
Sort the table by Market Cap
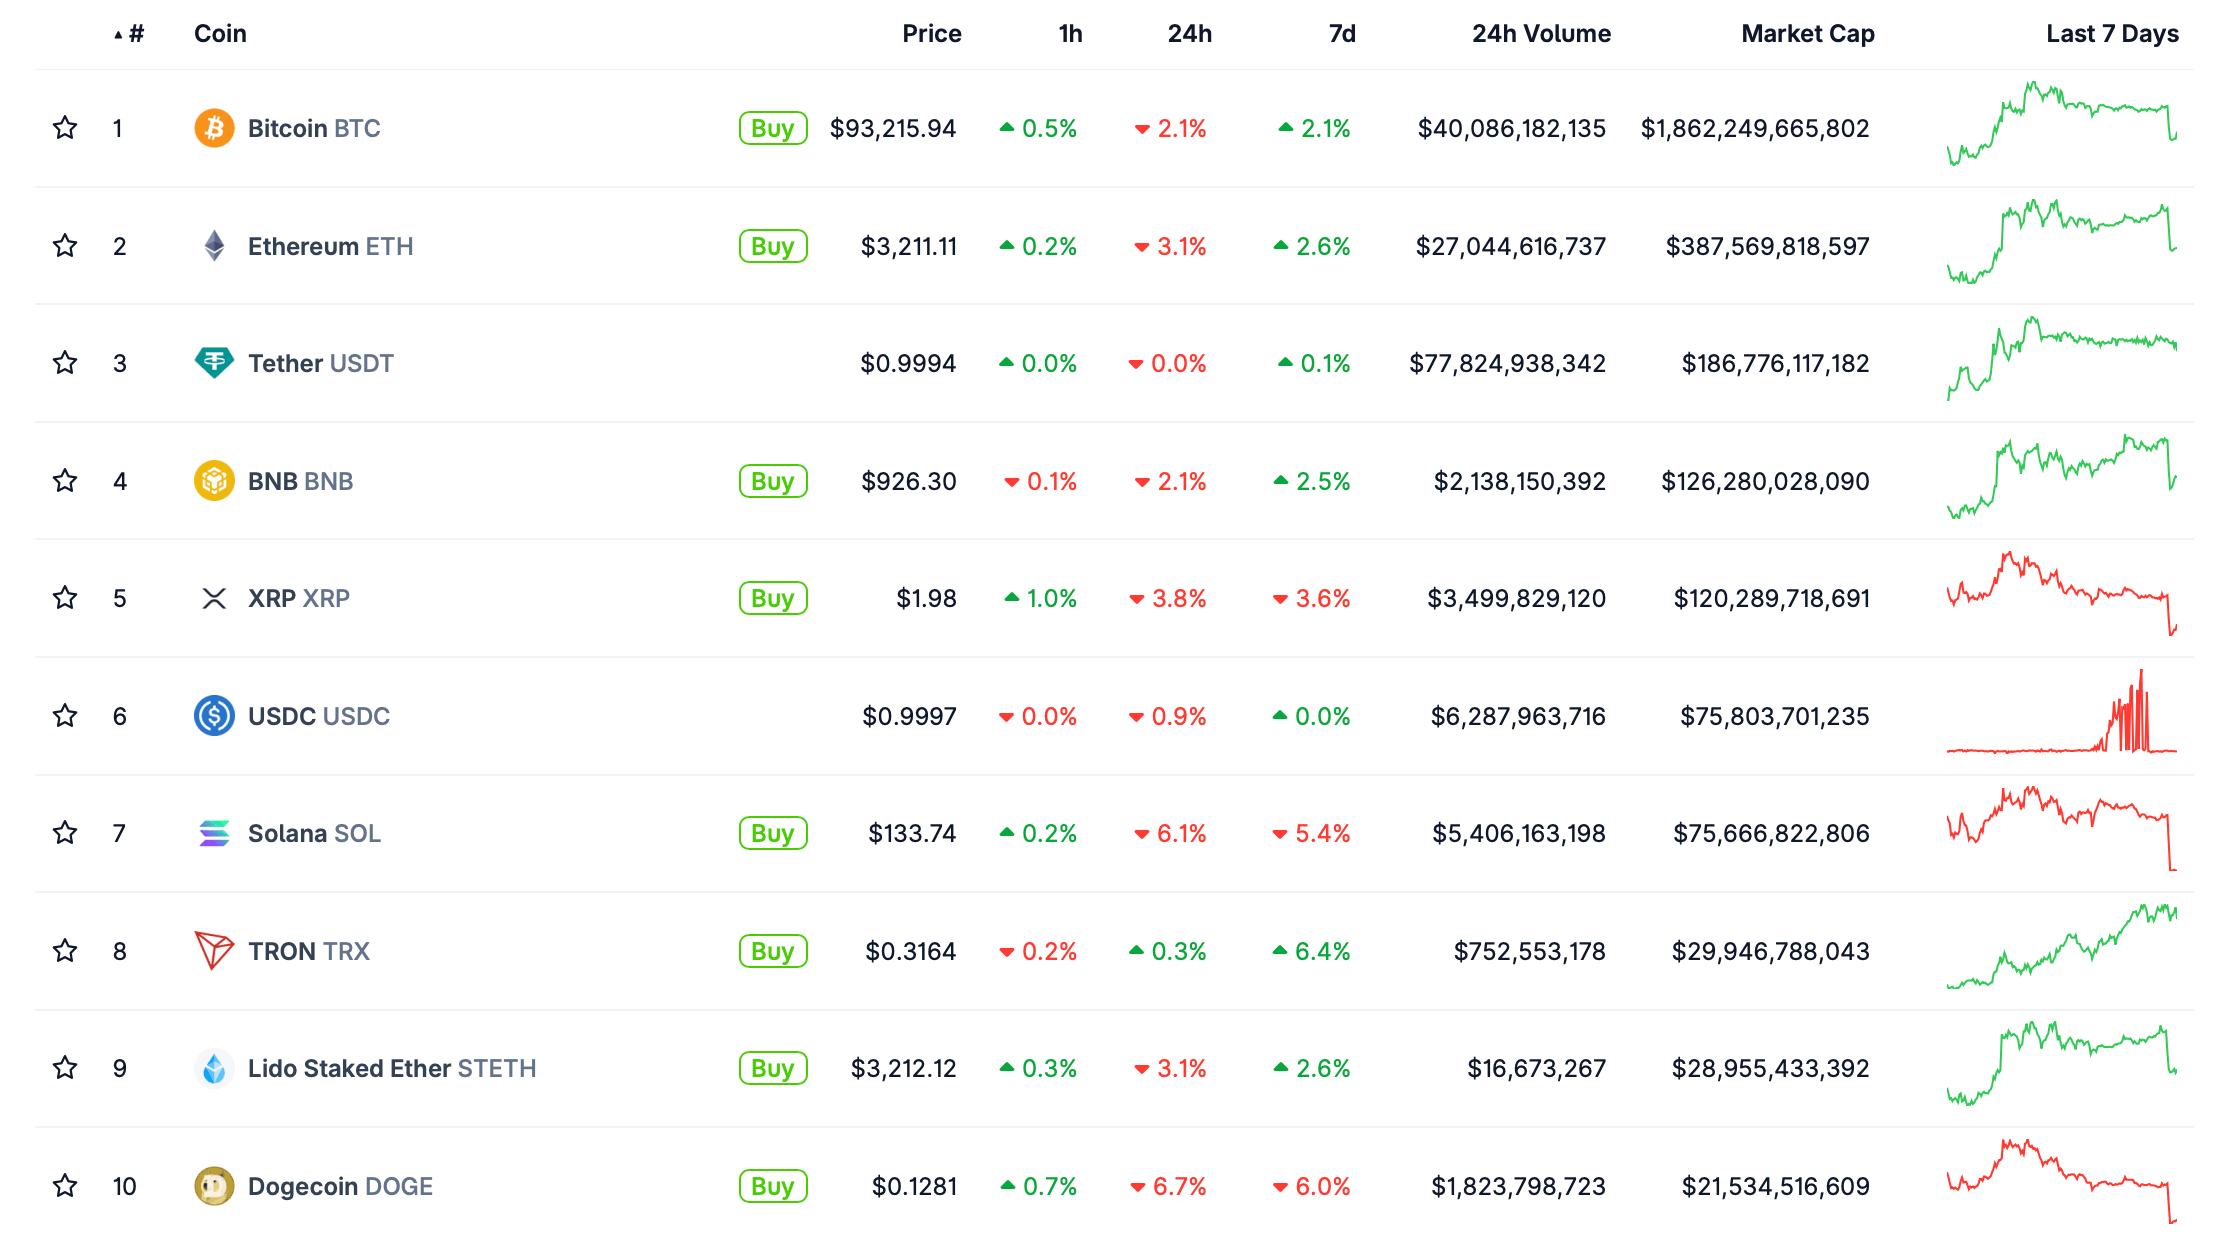[x=1807, y=34]
